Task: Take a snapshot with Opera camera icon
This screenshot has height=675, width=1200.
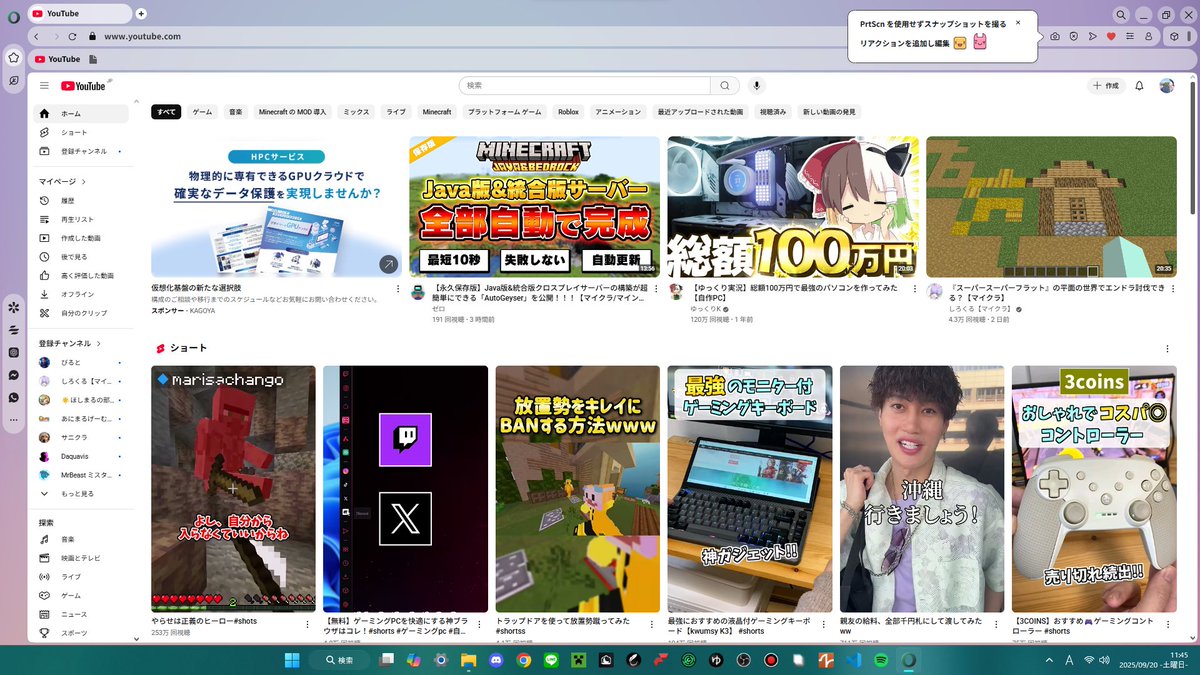Action: (x=1055, y=36)
